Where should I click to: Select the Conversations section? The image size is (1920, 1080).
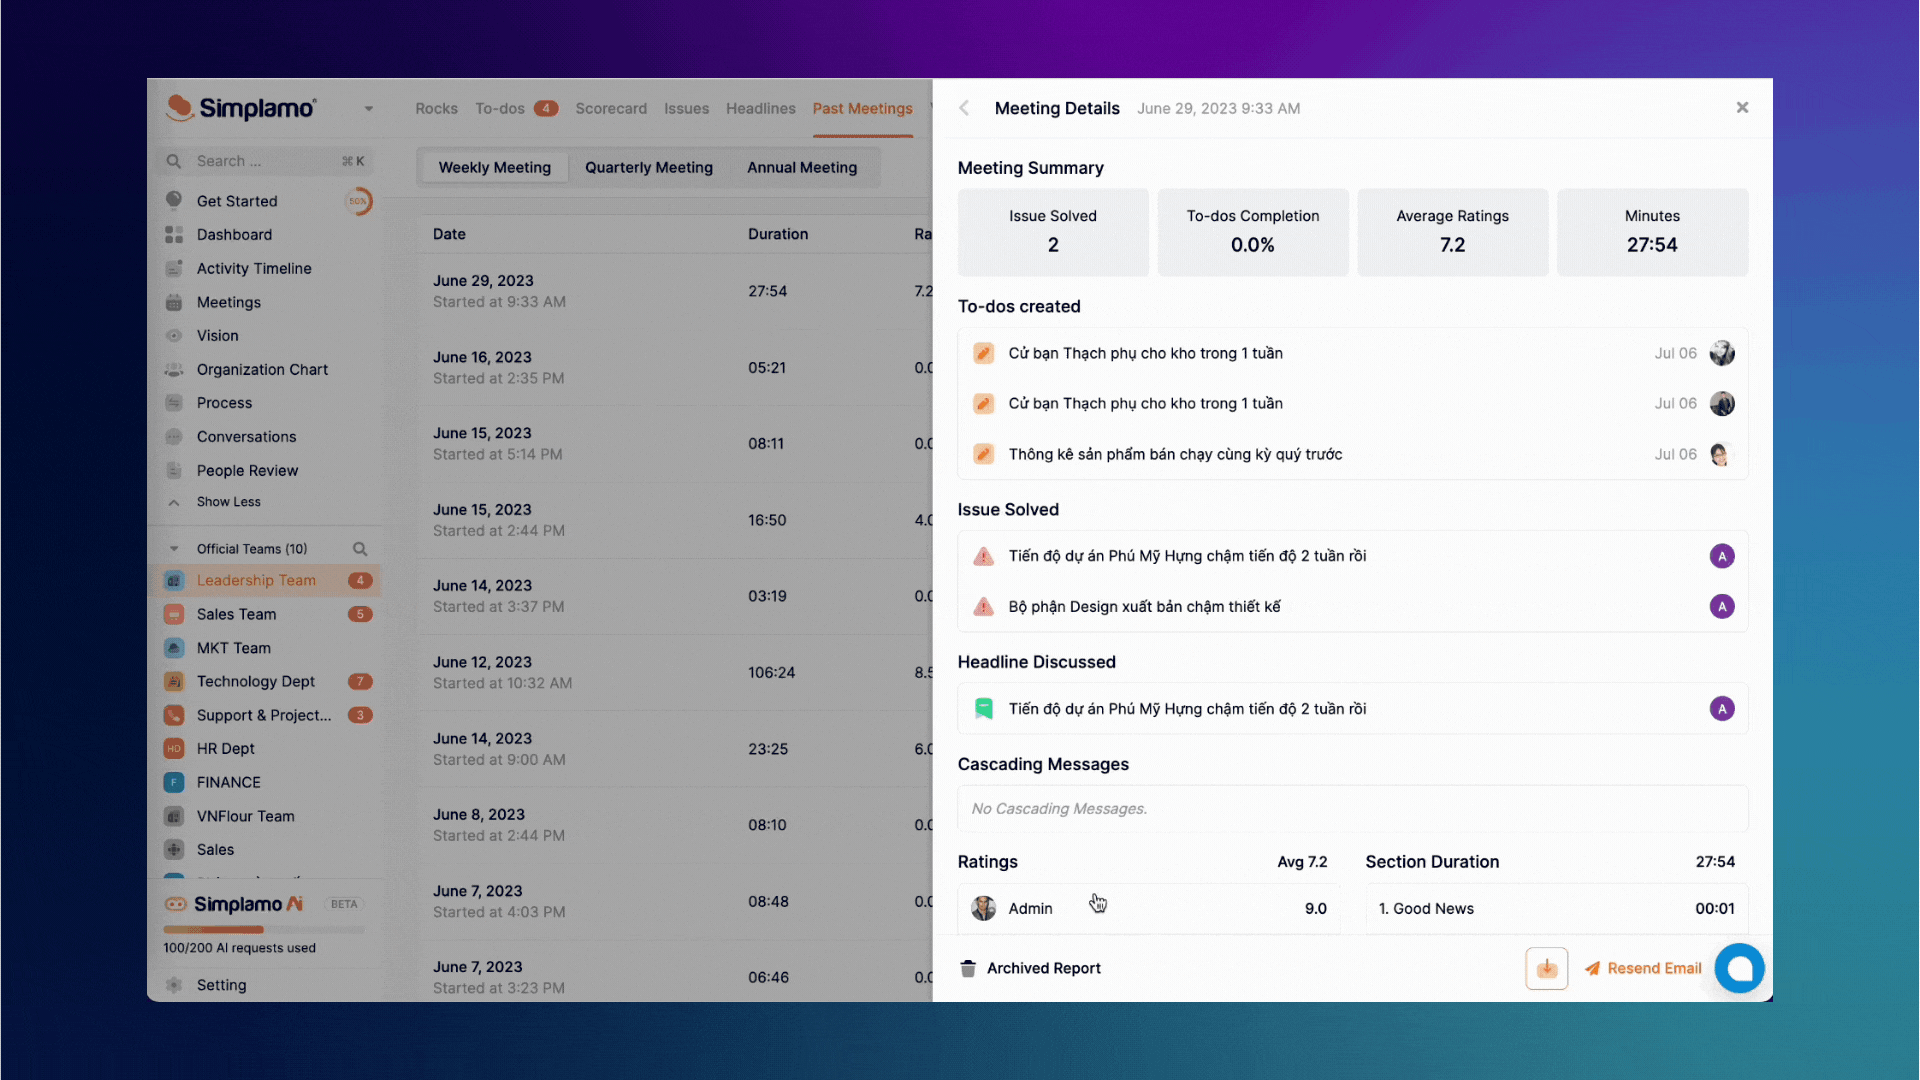pos(247,435)
